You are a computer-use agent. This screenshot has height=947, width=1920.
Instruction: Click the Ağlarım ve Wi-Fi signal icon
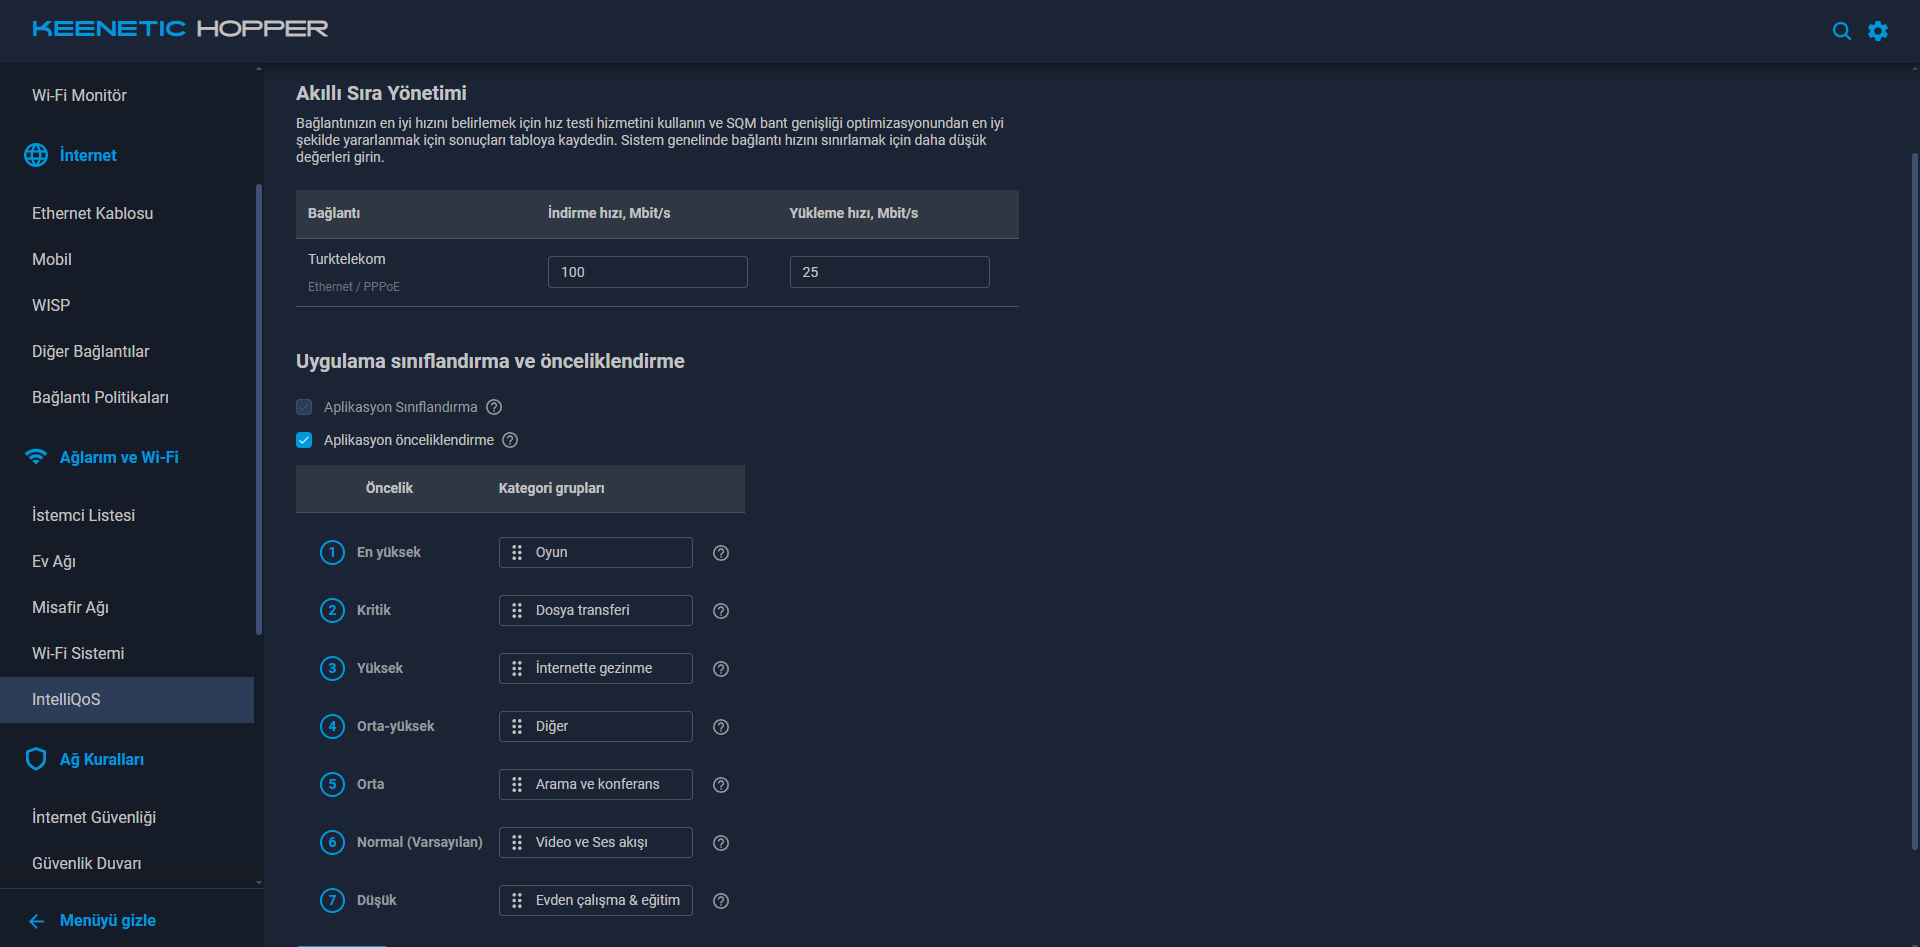[x=36, y=457]
